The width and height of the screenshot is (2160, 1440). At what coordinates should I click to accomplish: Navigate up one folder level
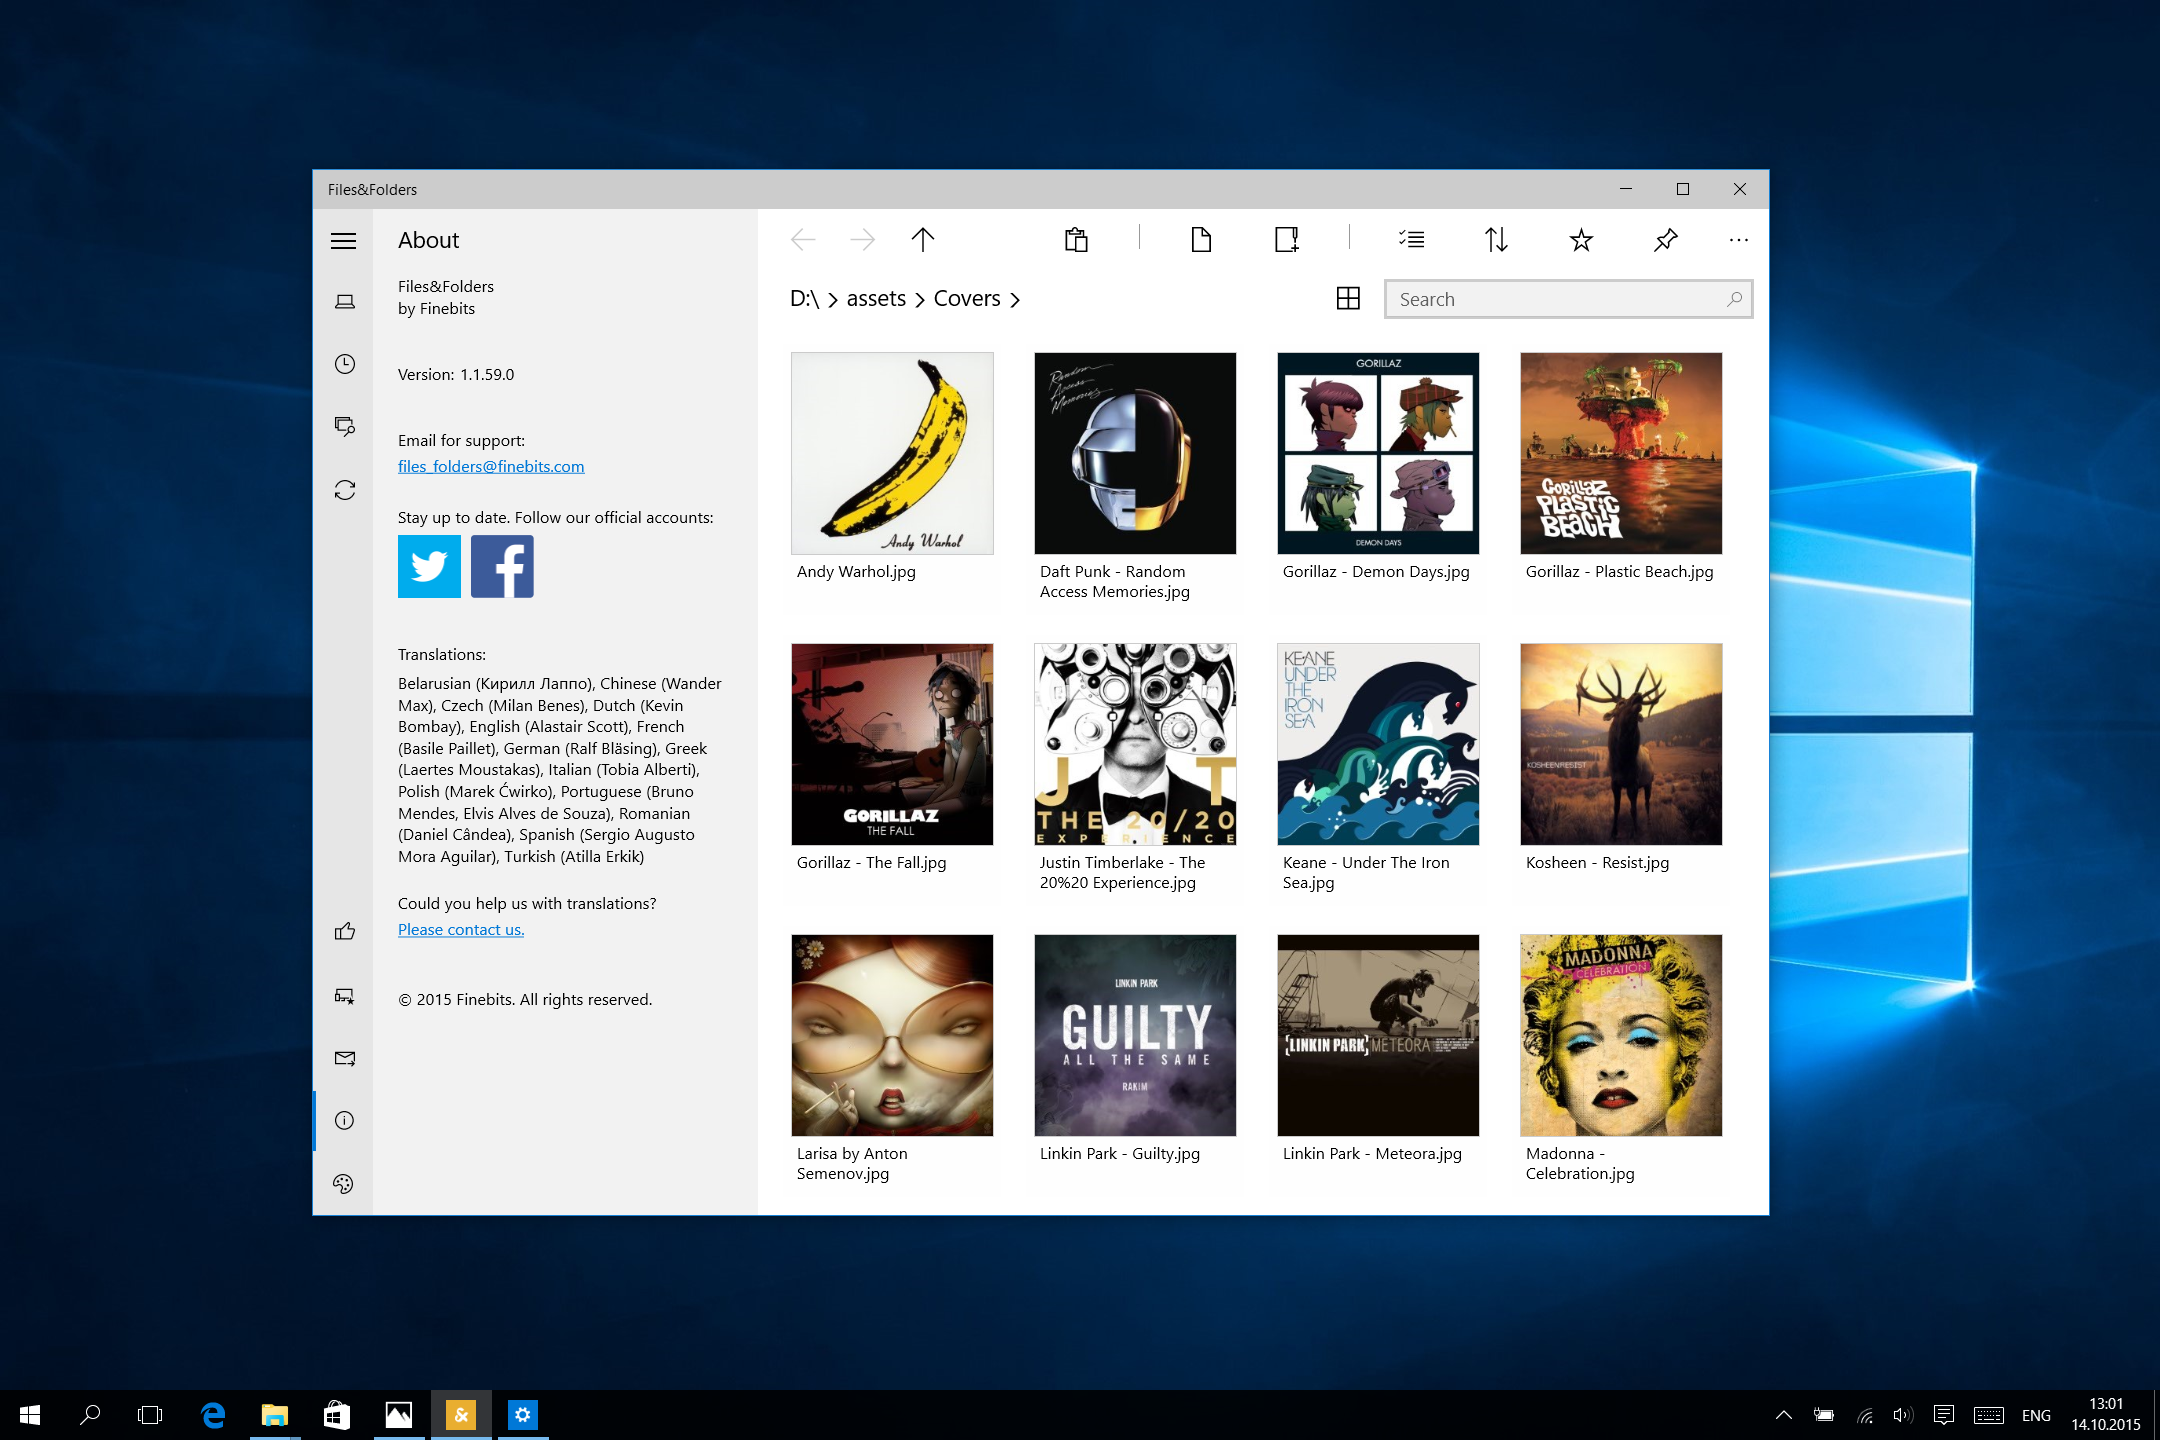coord(923,240)
